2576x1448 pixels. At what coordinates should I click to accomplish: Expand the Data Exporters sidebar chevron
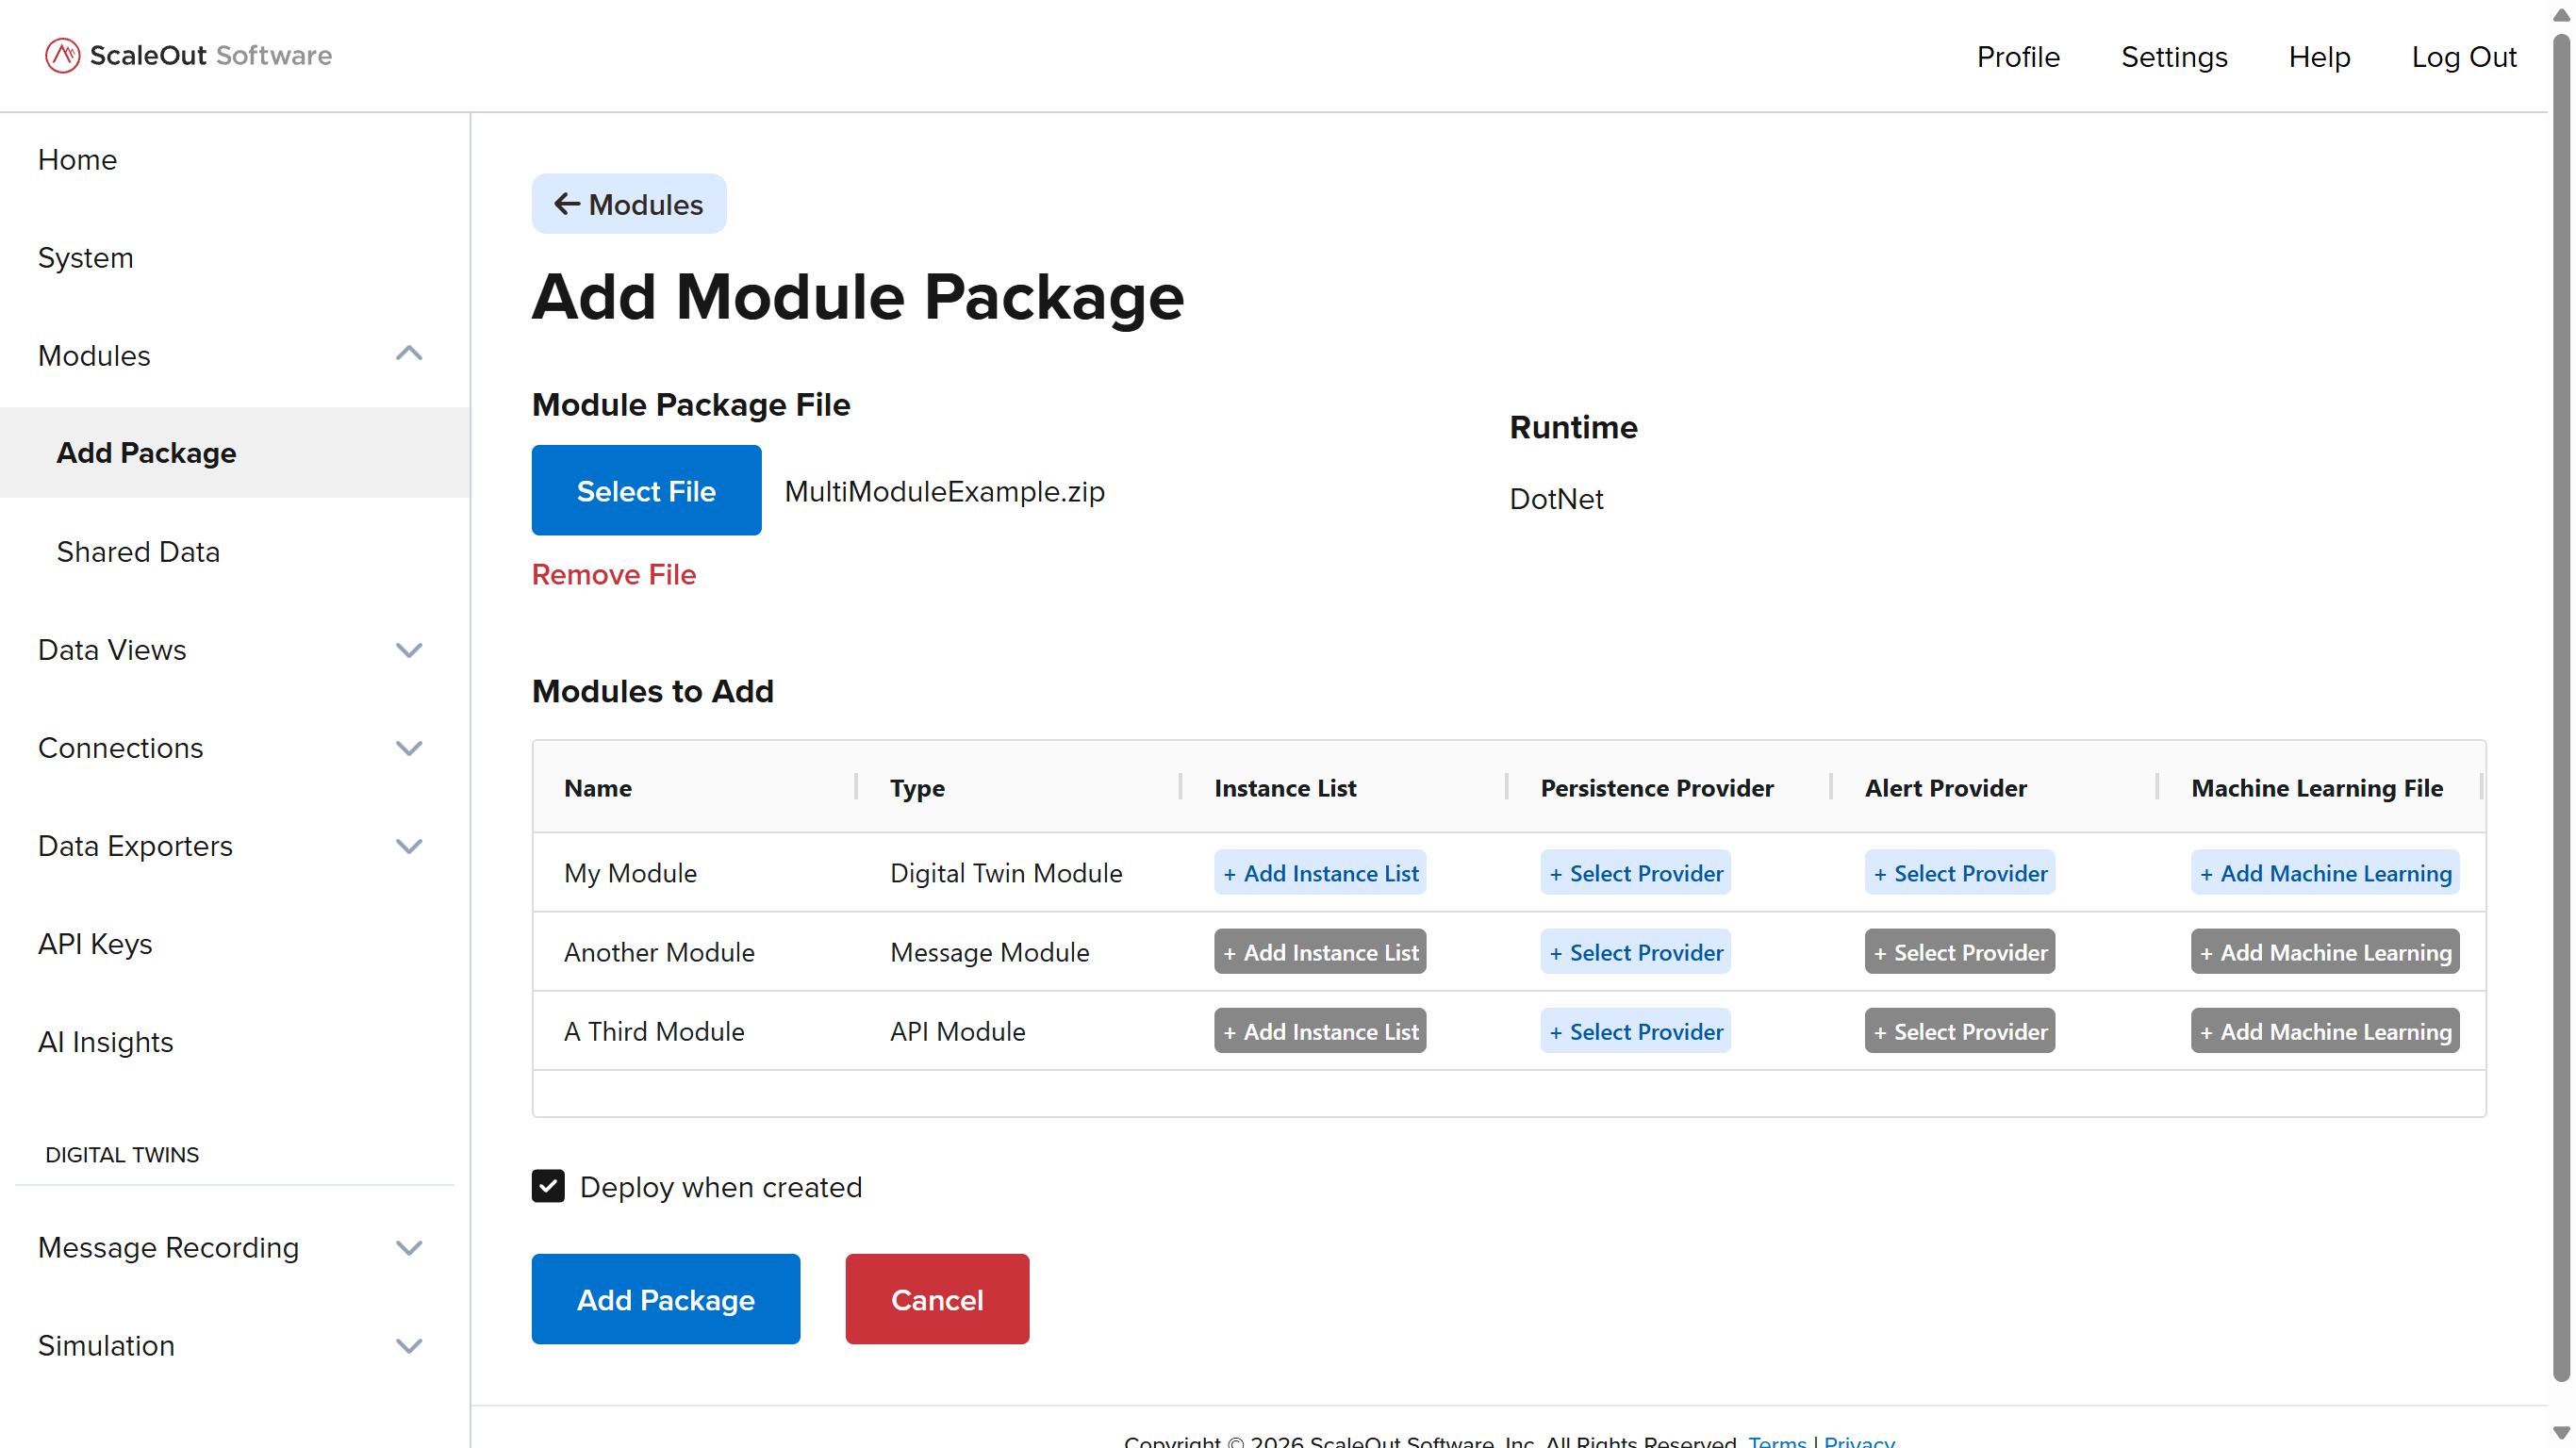(409, 846)
